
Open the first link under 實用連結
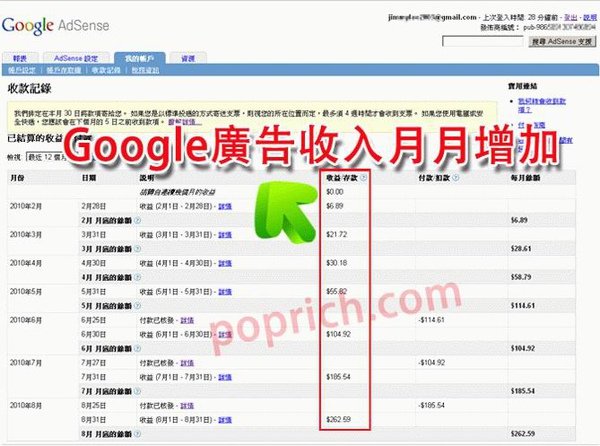[541, 105]
